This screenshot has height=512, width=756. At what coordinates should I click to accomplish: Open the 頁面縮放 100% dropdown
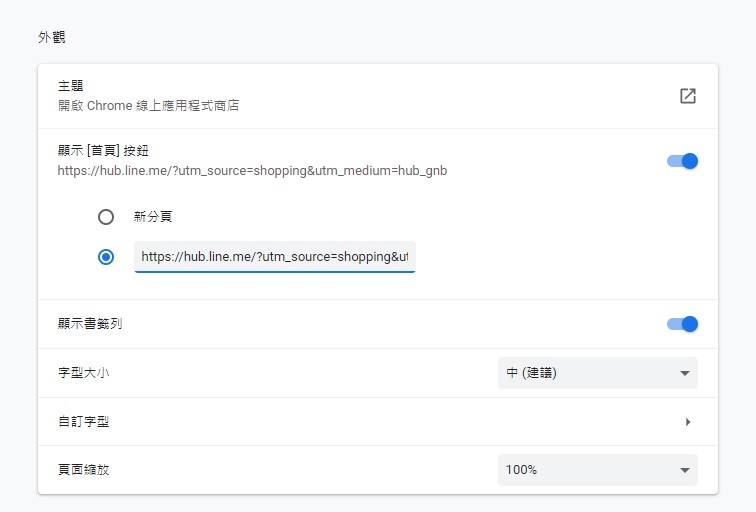click(597, 470)
